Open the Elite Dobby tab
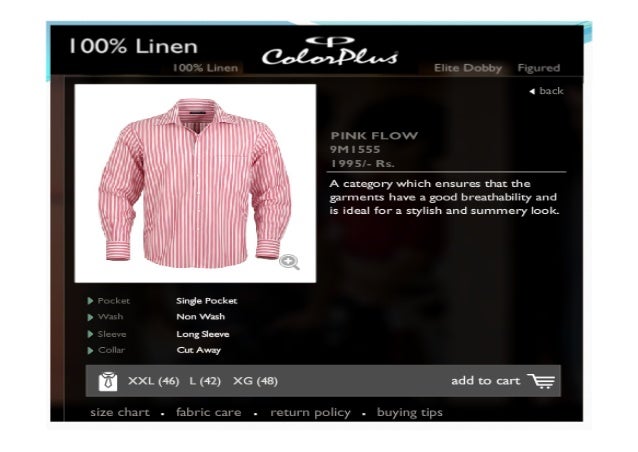 point(468,68)
